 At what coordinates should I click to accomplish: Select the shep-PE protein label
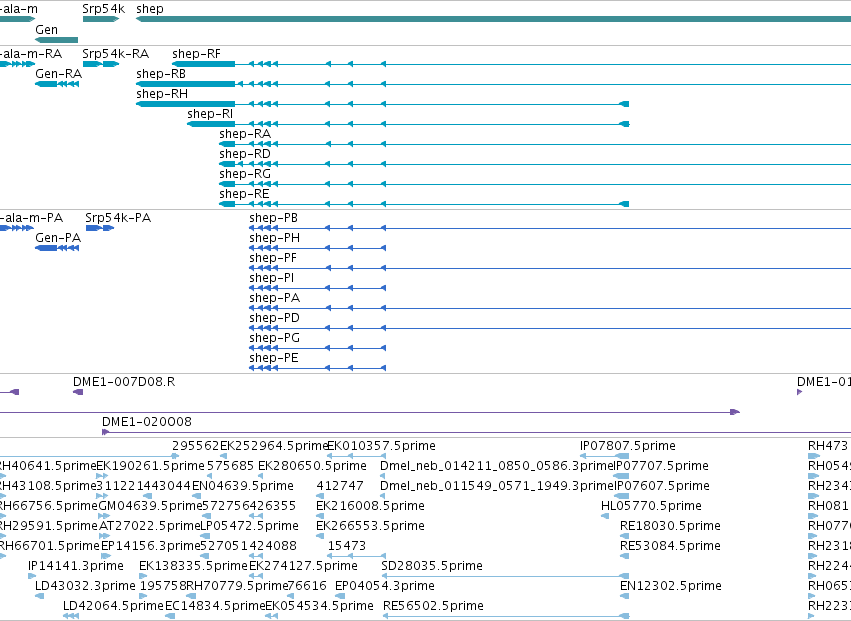(x=274, y=358)
